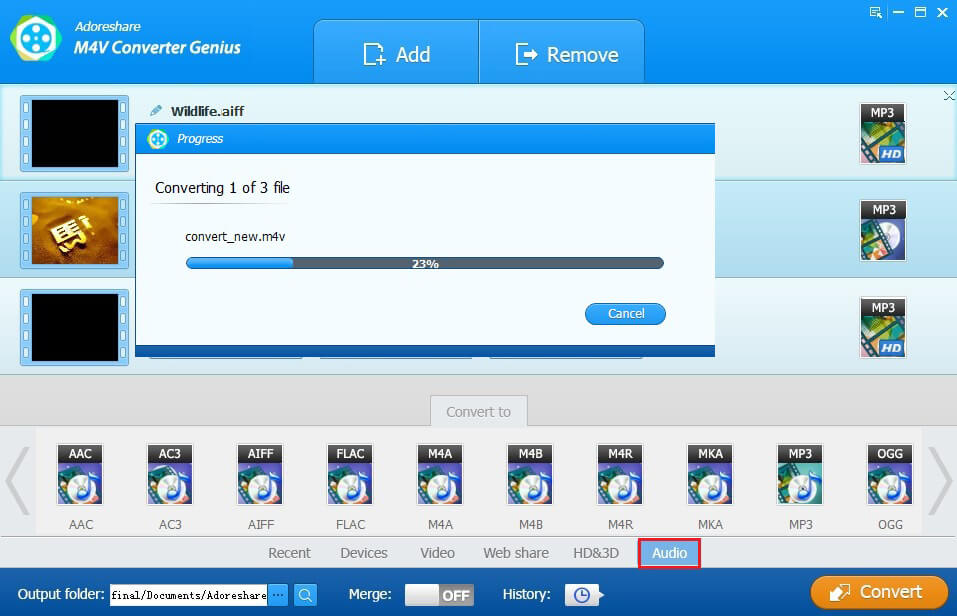Screen dimensions: 957x616
Task: Minimize the M4V Converter Genius window
Action: click(x=898, y=12)
